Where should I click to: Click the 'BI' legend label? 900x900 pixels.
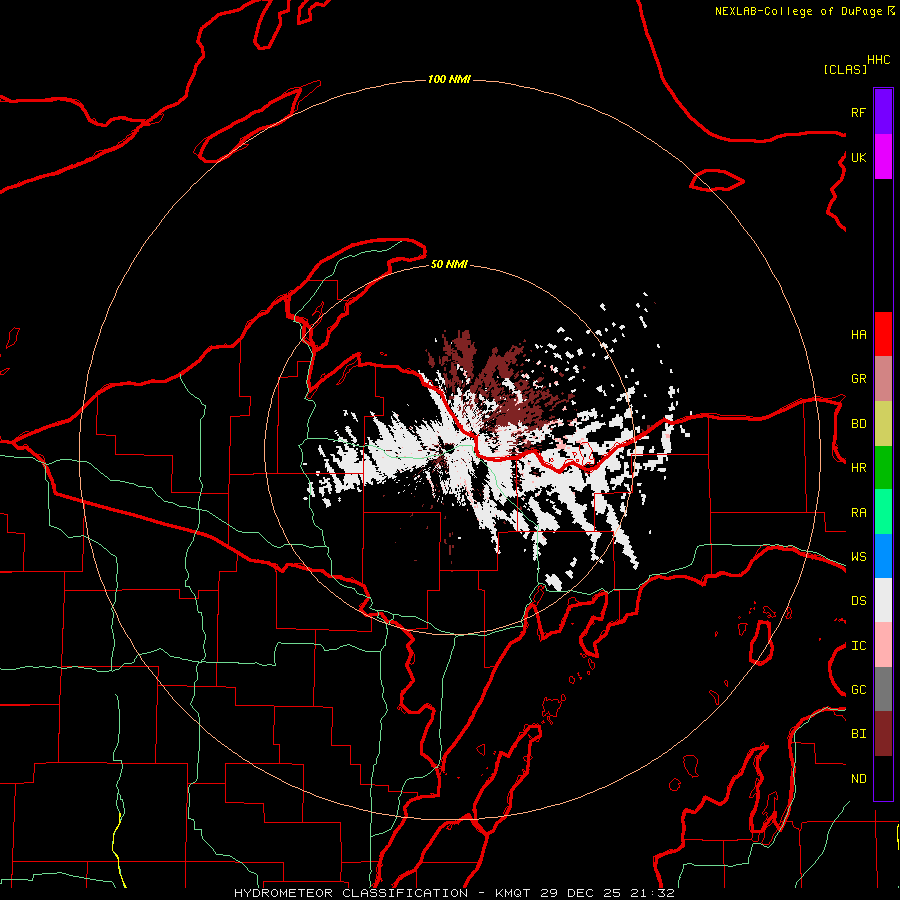tap(858, 734)
